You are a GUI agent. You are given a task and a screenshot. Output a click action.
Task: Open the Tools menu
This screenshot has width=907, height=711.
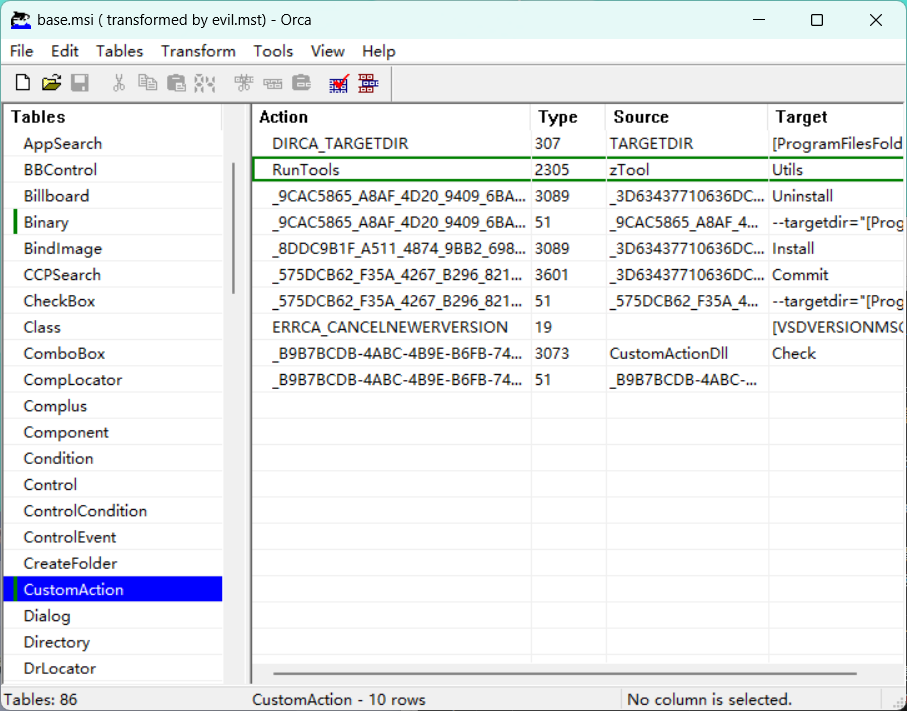tap(273, 51)
